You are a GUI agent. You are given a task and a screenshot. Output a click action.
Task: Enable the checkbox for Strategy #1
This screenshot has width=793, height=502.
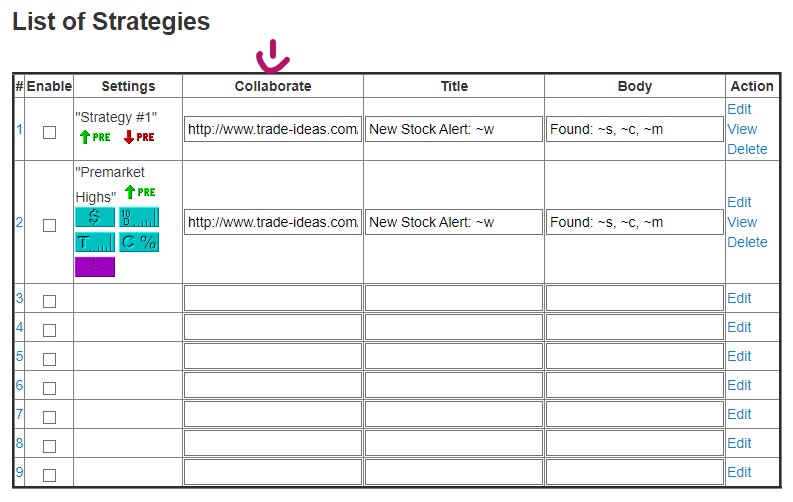[x=50, y=132]
